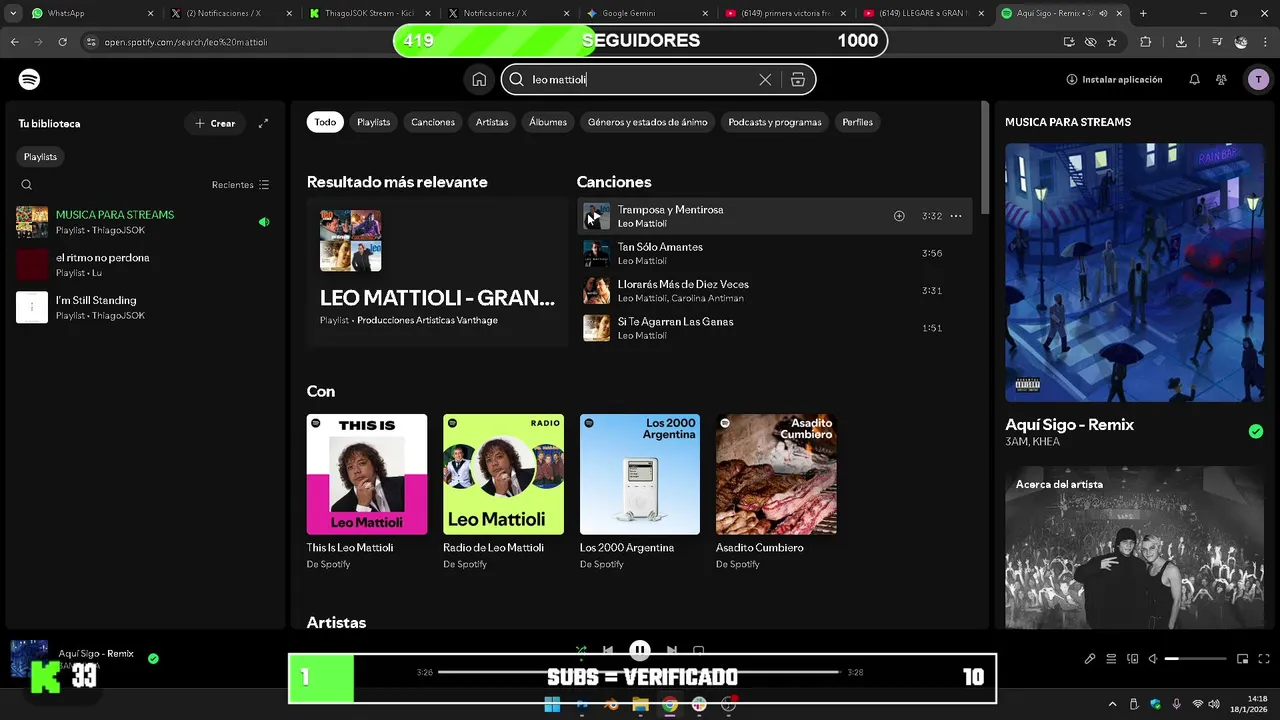Open the Browse icon beside search

(798, 79)
